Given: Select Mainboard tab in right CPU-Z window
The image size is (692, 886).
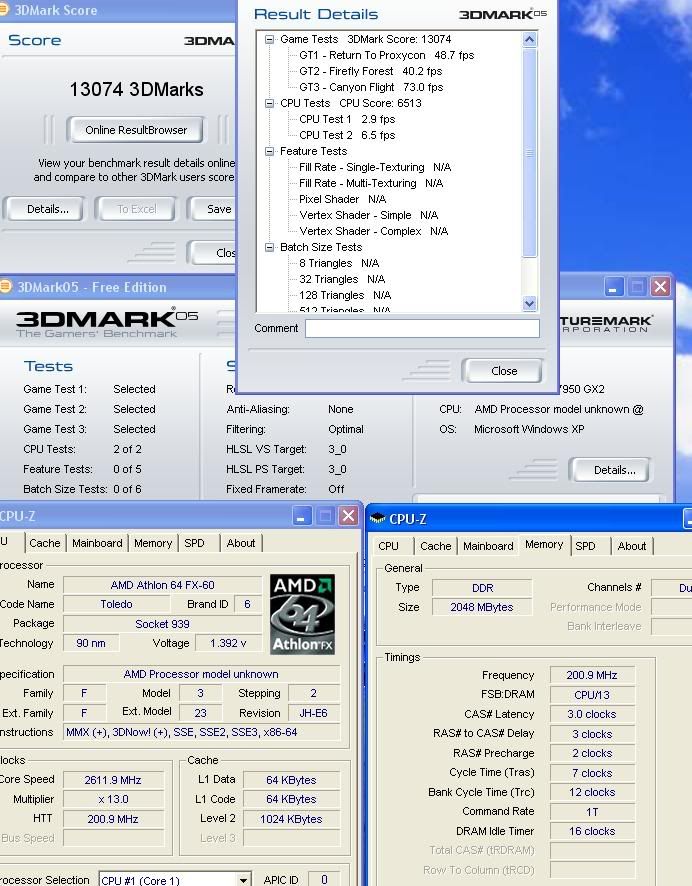Looking at the screenshot, I should tap(488, 546).
